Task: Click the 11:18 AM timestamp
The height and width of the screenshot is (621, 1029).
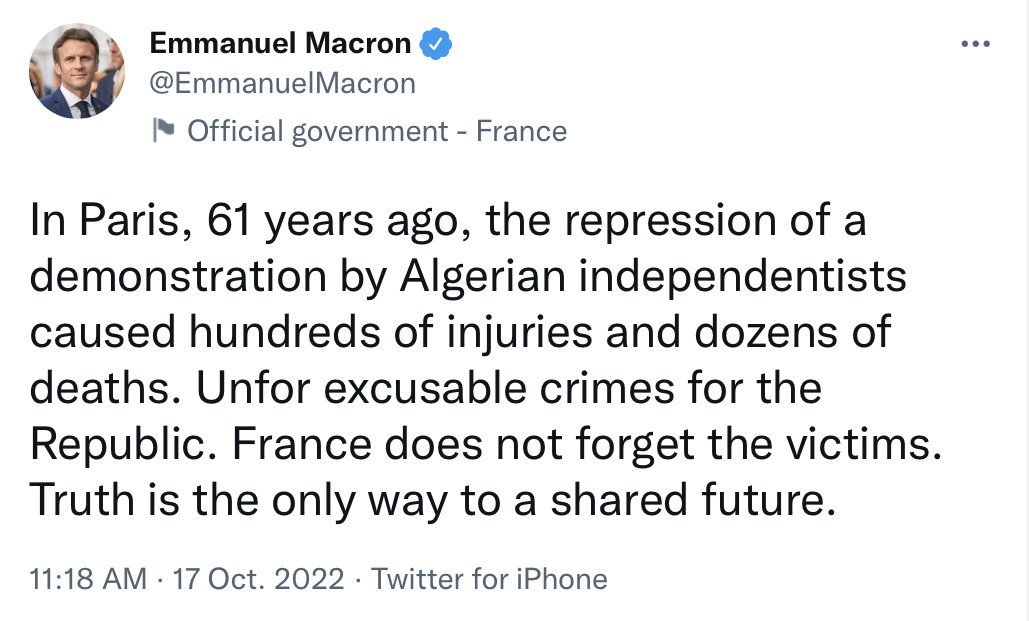Action: click(88, 579)
